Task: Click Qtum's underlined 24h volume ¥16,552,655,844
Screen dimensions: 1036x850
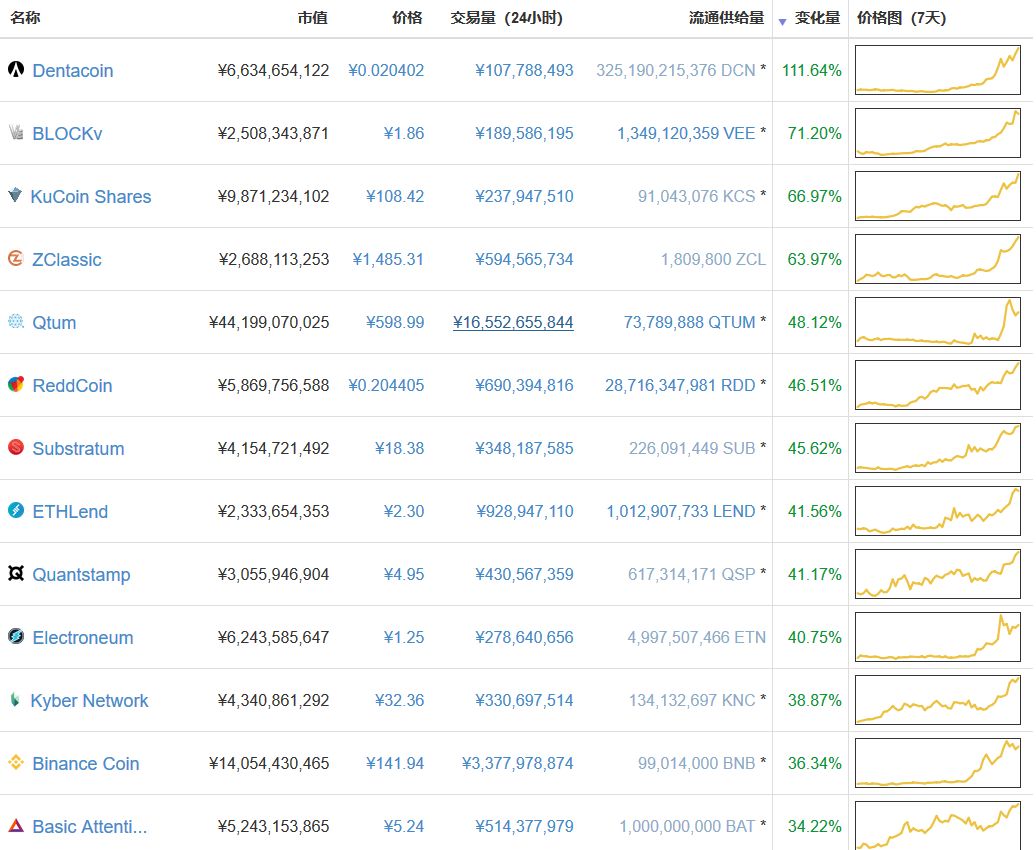Action: click(x=513, y=322)
